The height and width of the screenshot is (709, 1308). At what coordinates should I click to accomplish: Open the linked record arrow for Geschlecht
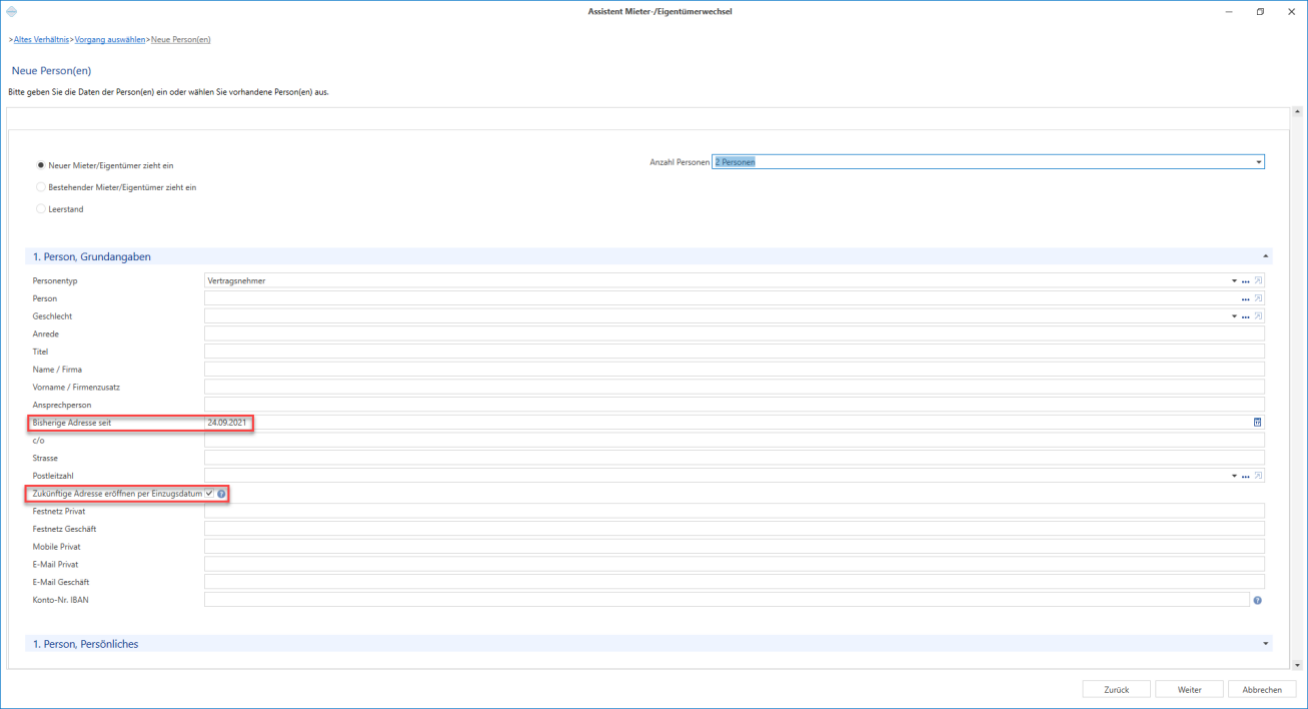click(x=1258, y=317)
